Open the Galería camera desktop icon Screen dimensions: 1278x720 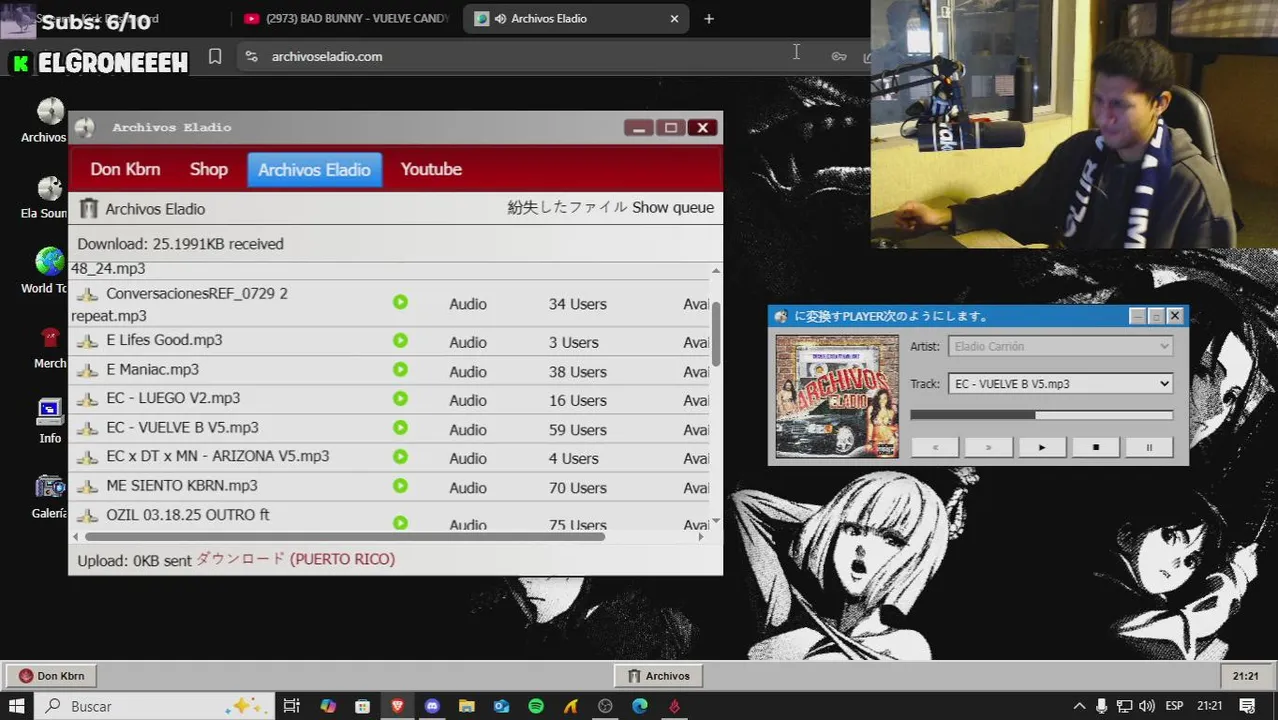(50, 487)
